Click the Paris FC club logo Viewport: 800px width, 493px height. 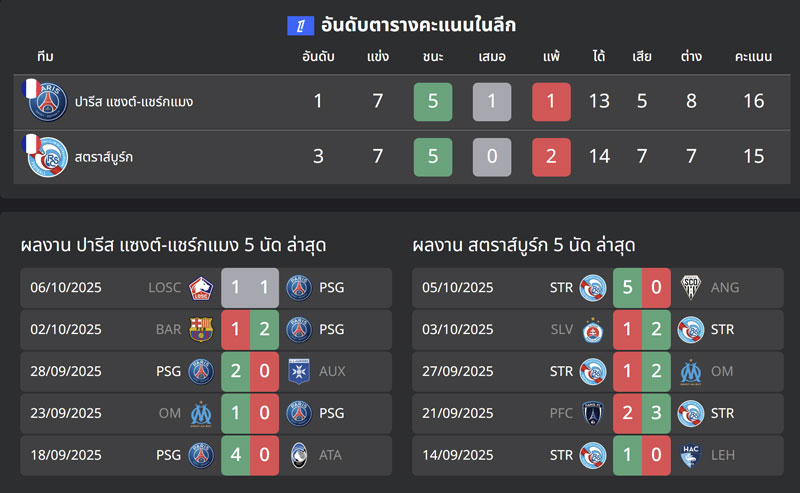pos(592,413)
